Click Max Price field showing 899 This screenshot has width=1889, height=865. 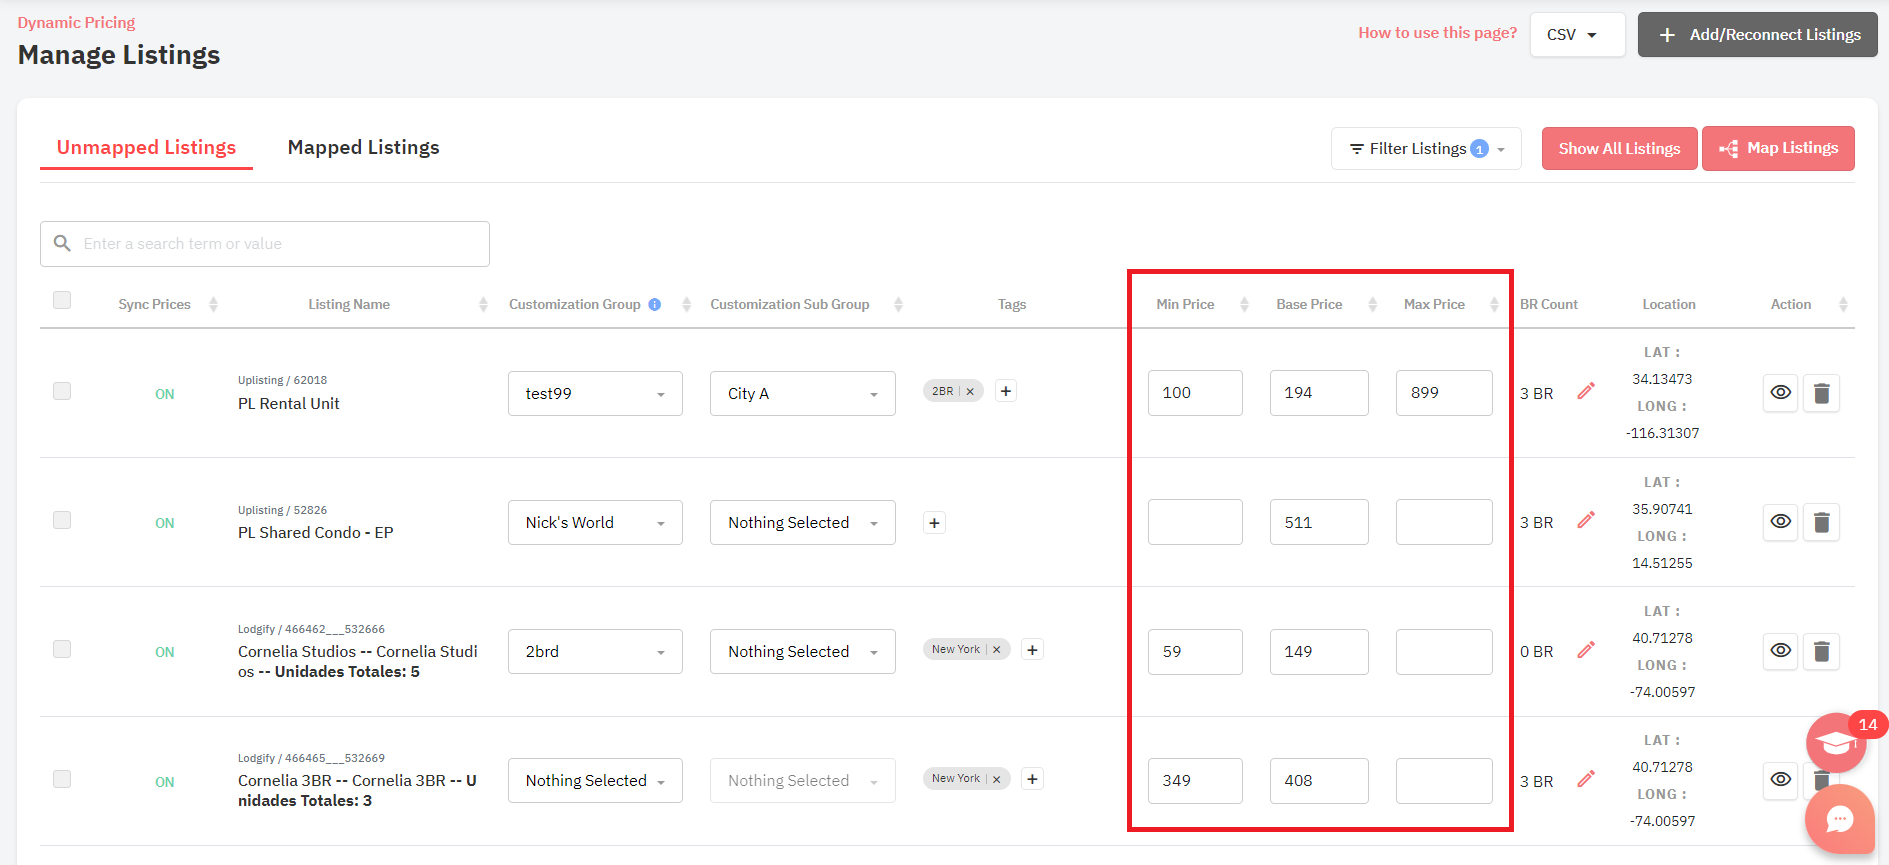[1444, 393]
